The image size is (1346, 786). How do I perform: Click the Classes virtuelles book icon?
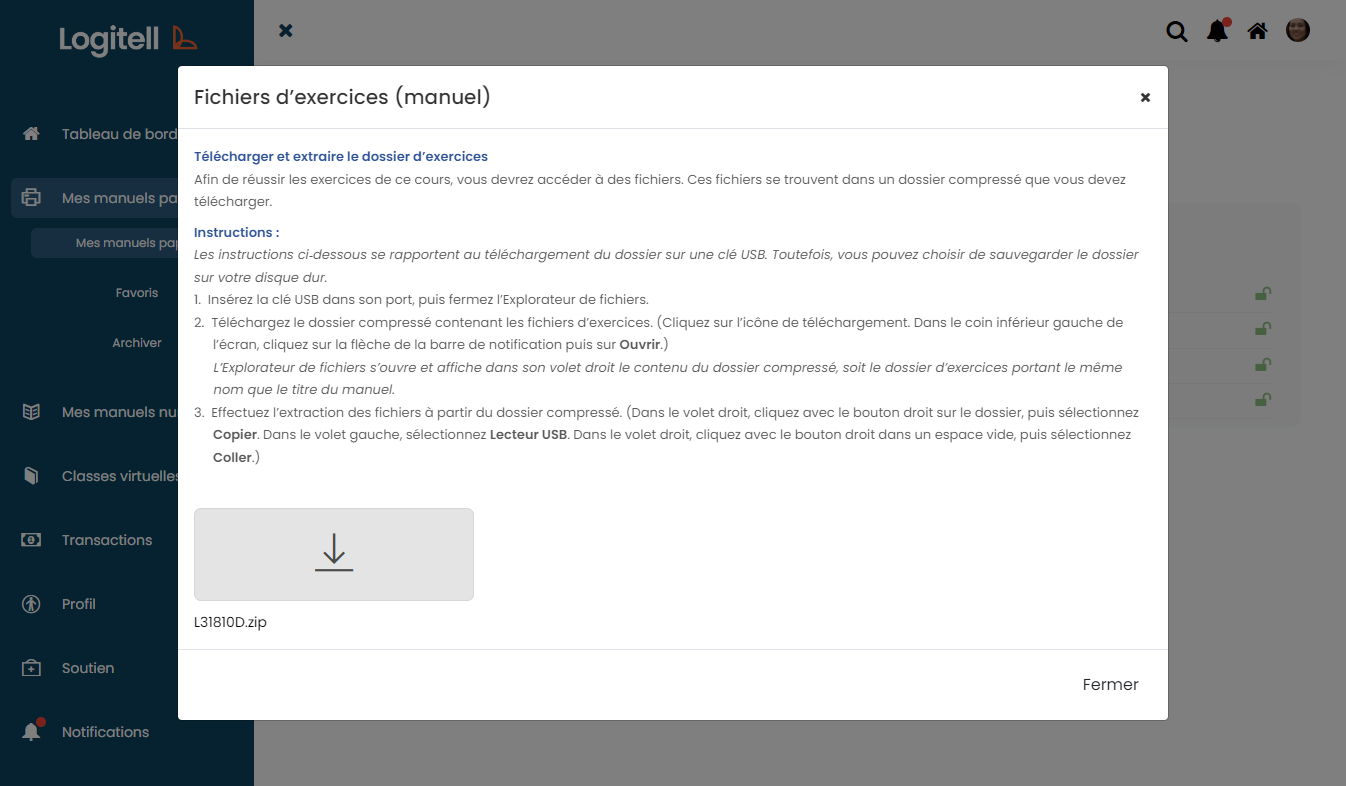pyautogui.click(x=31, y=476)
